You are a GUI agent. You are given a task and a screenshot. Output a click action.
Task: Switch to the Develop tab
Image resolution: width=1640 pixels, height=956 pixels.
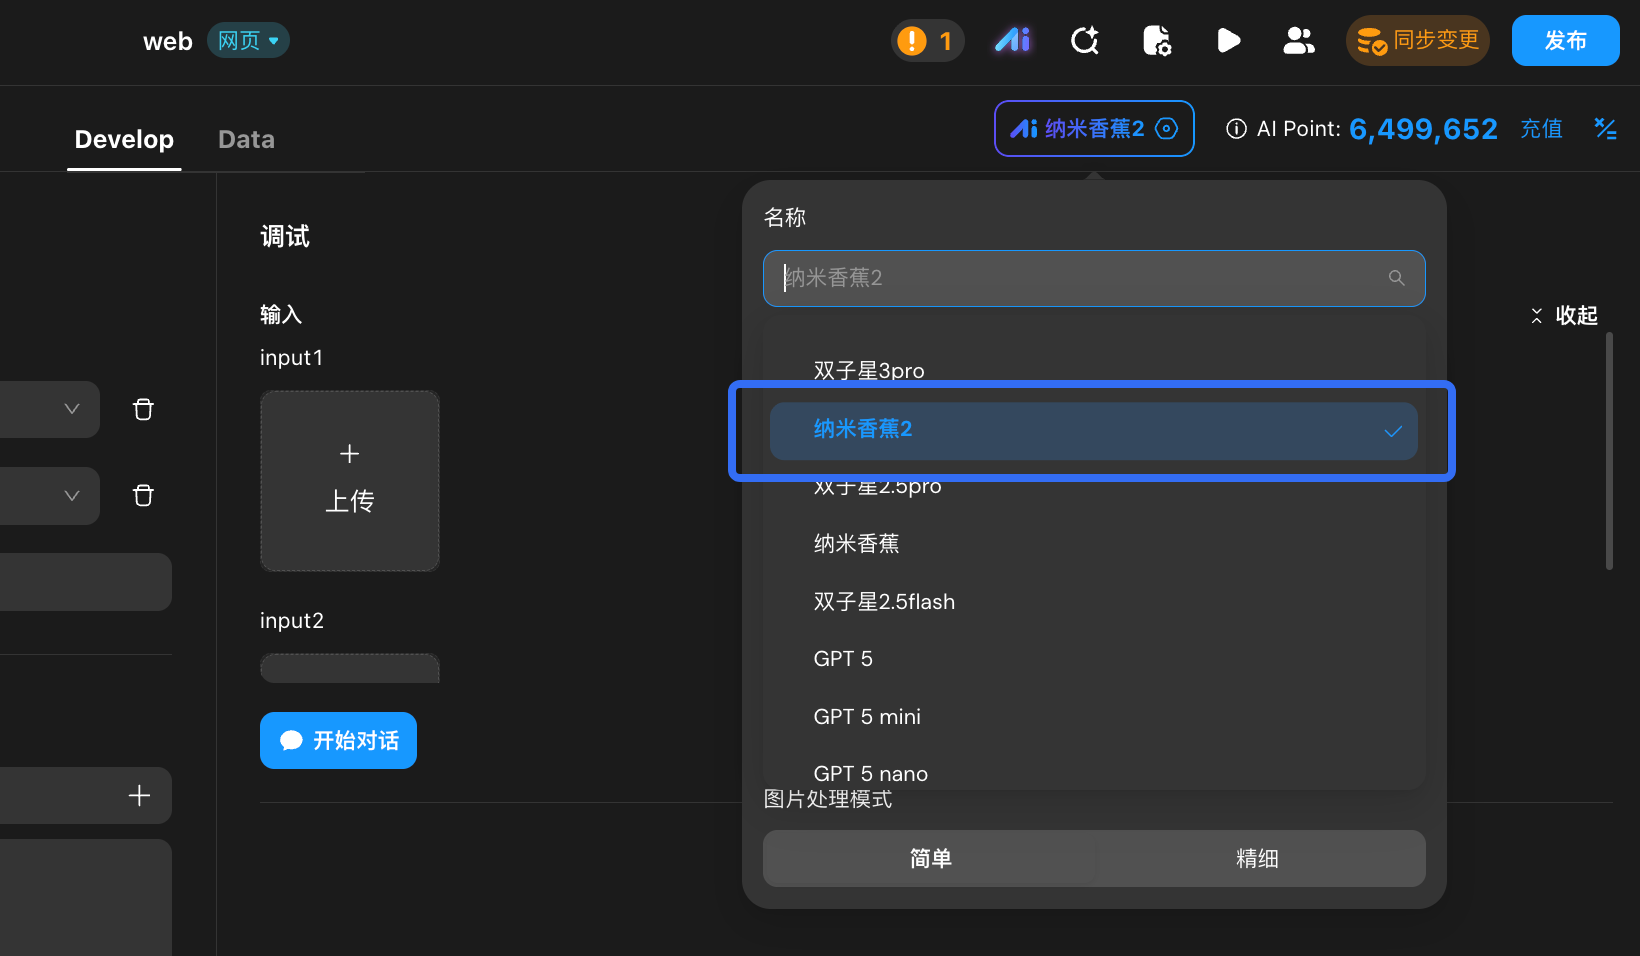[x=124, y=139]
